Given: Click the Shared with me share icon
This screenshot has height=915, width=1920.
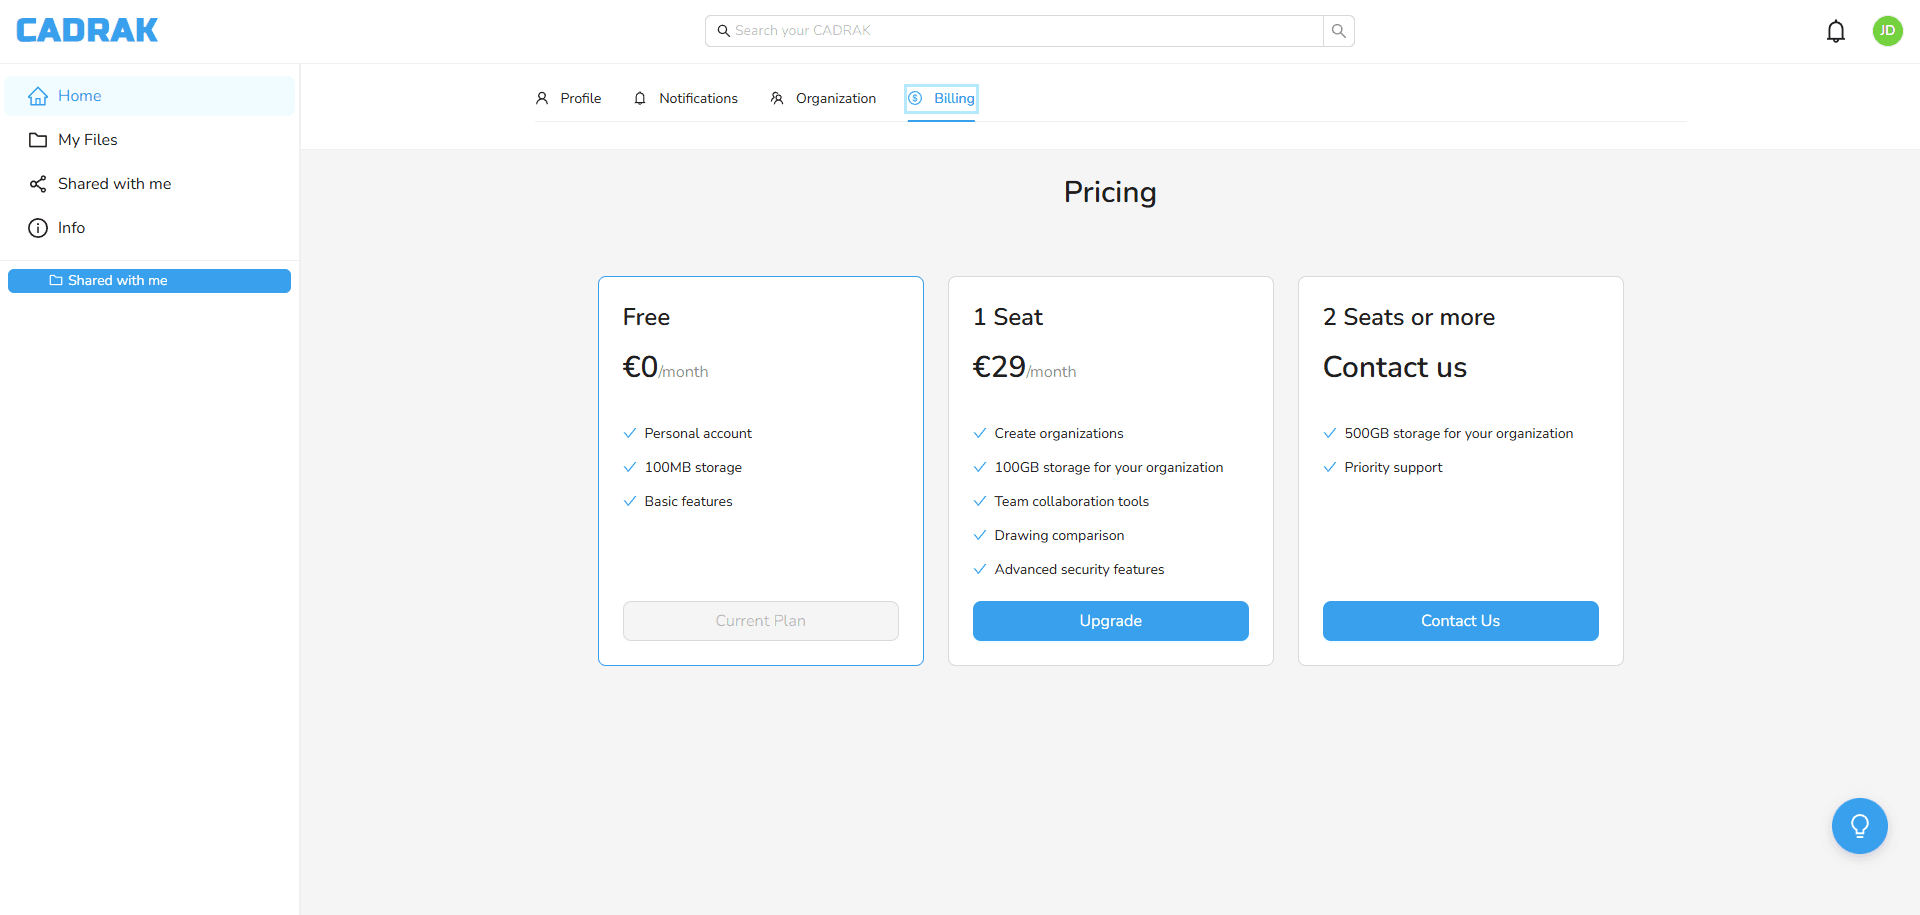Looking at the screenshot, I should click(x=37, y=183).
